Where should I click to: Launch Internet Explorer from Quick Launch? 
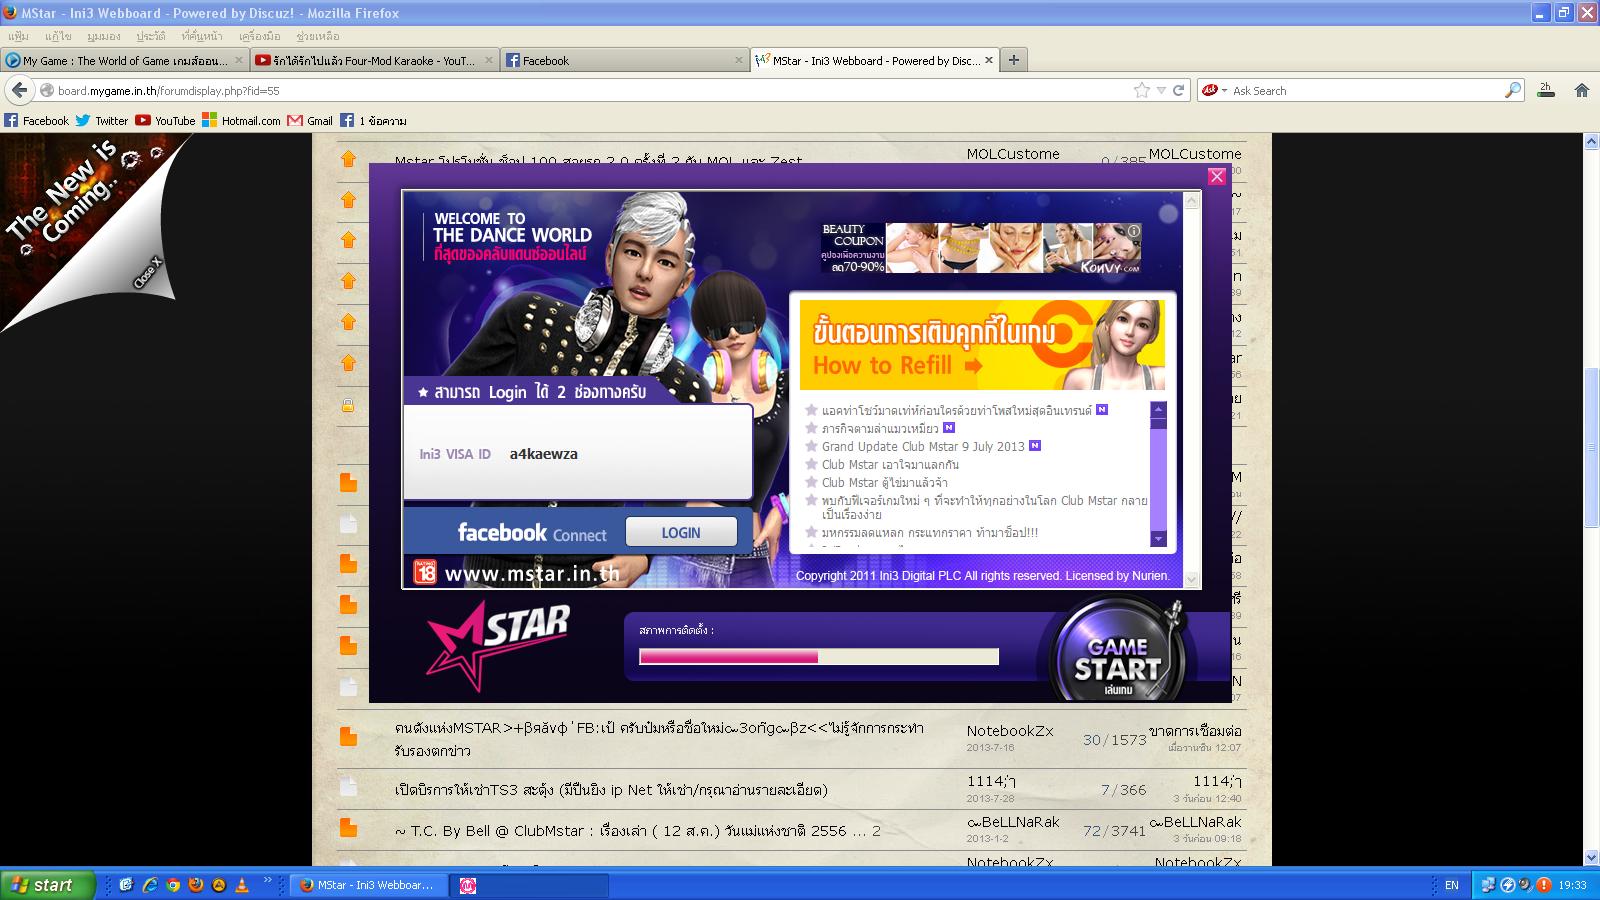150,885
